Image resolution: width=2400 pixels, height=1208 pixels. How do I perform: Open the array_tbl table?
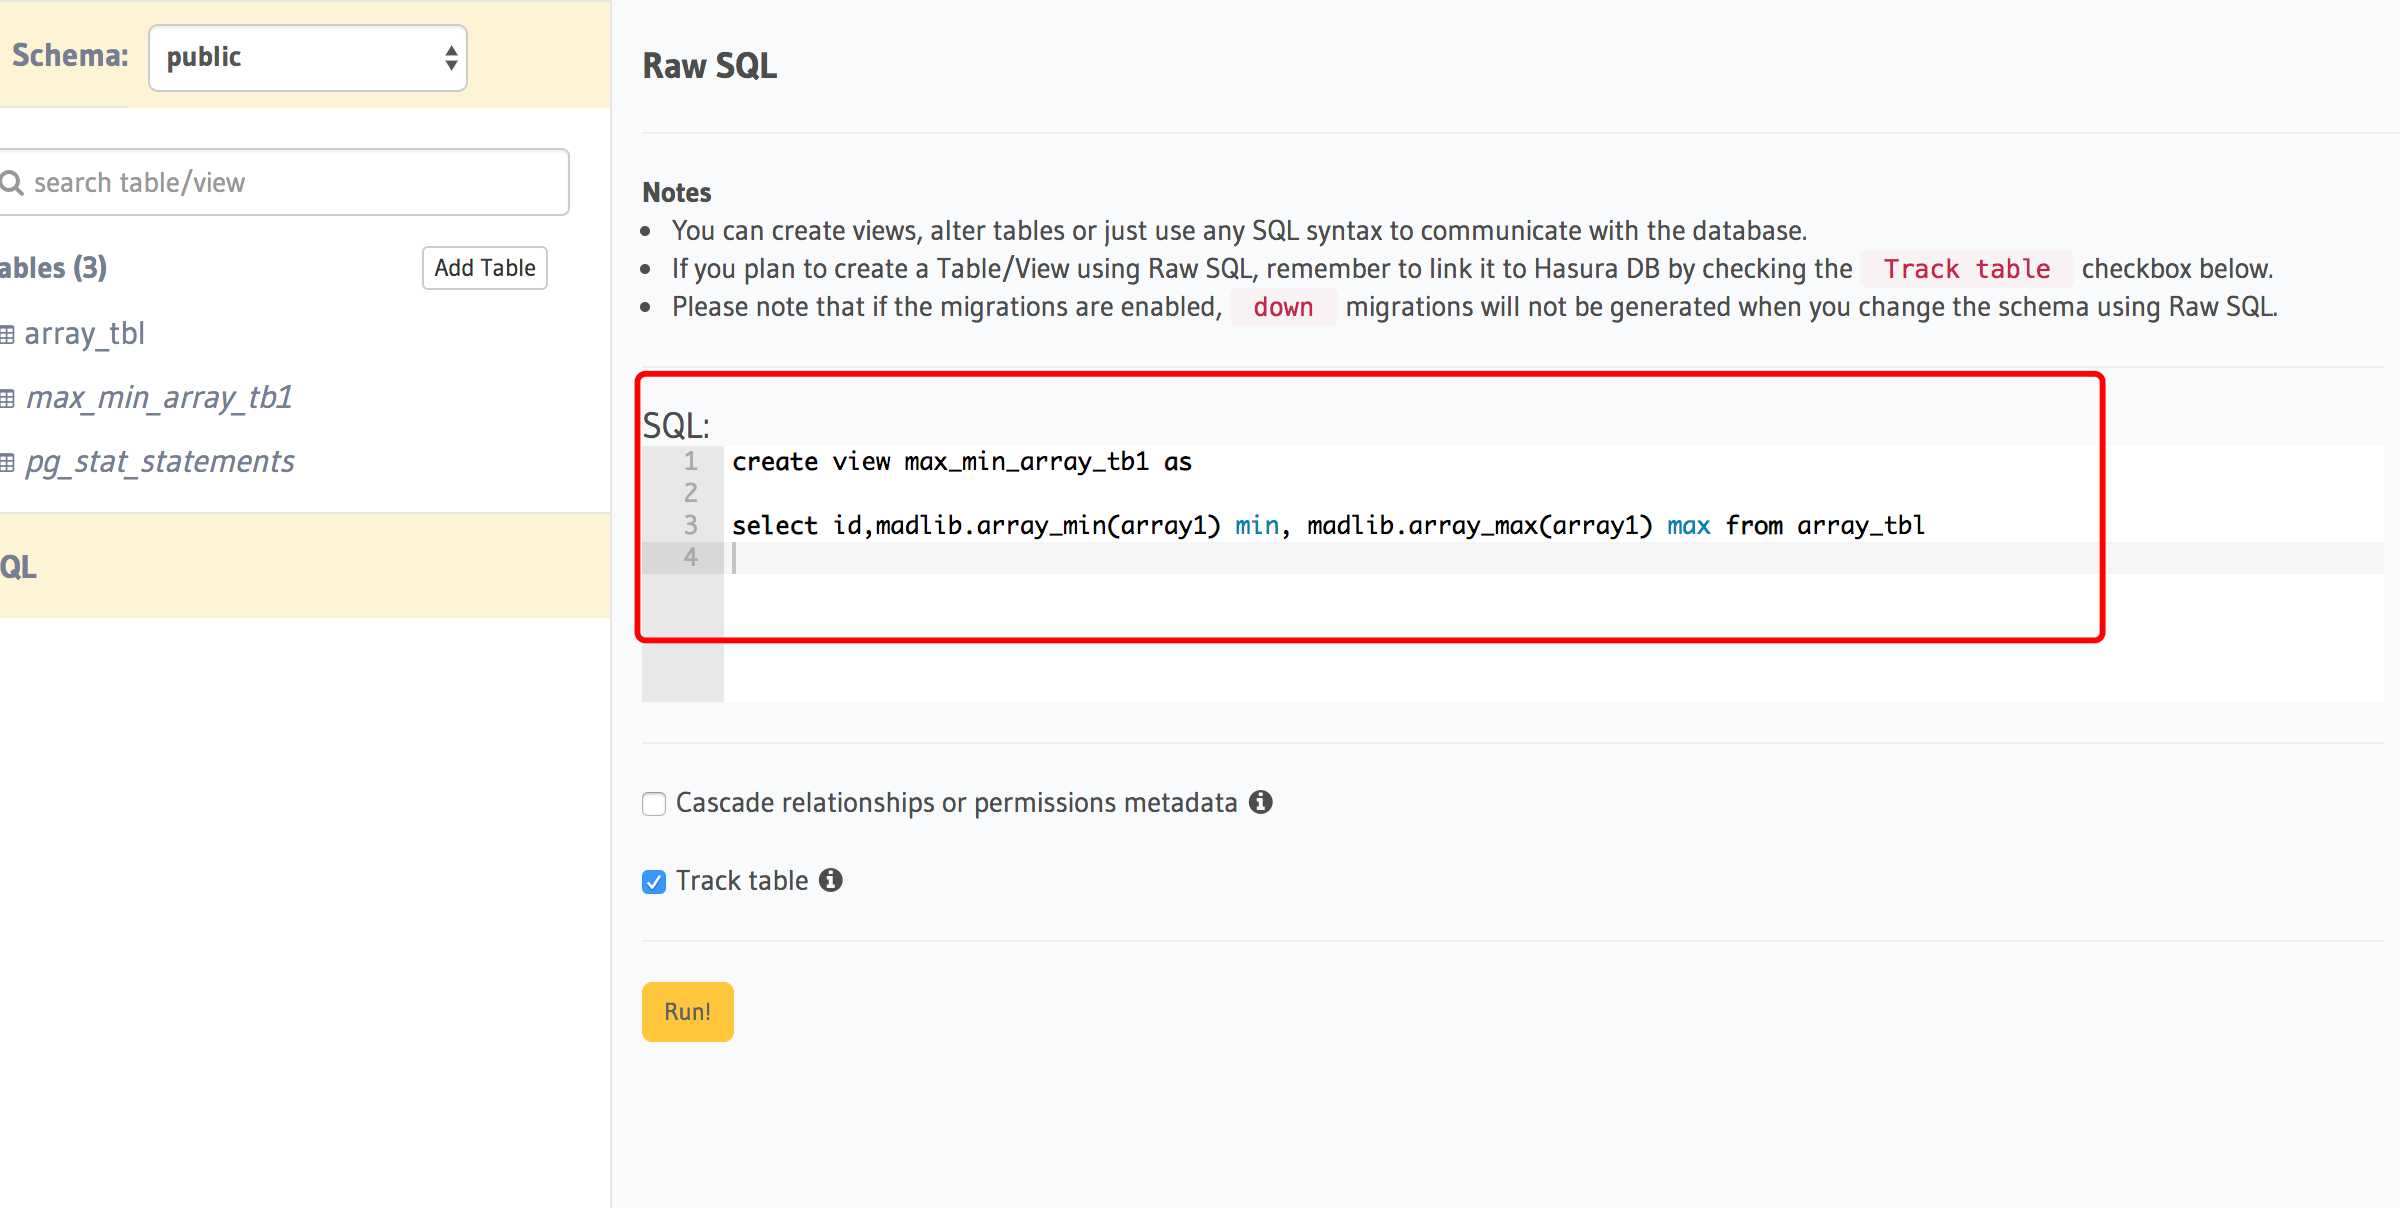[84, 333]
